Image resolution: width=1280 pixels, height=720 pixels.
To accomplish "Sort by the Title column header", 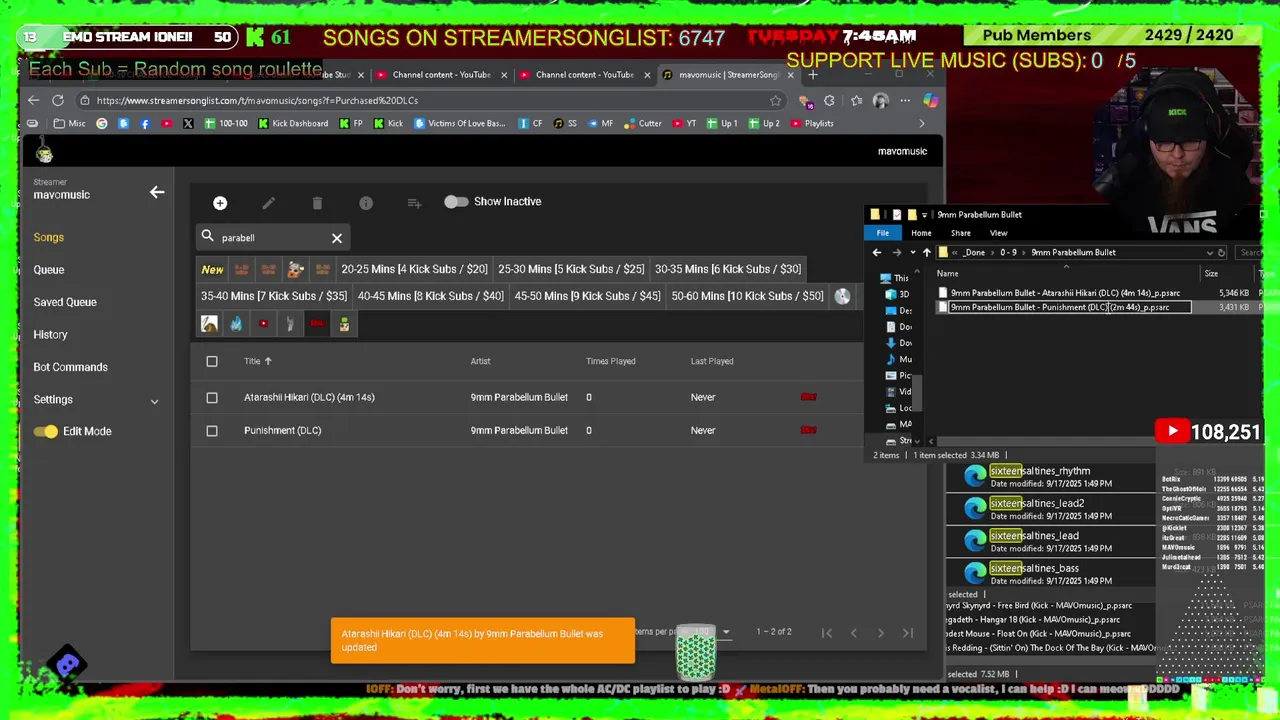I will tap(252, 361).
